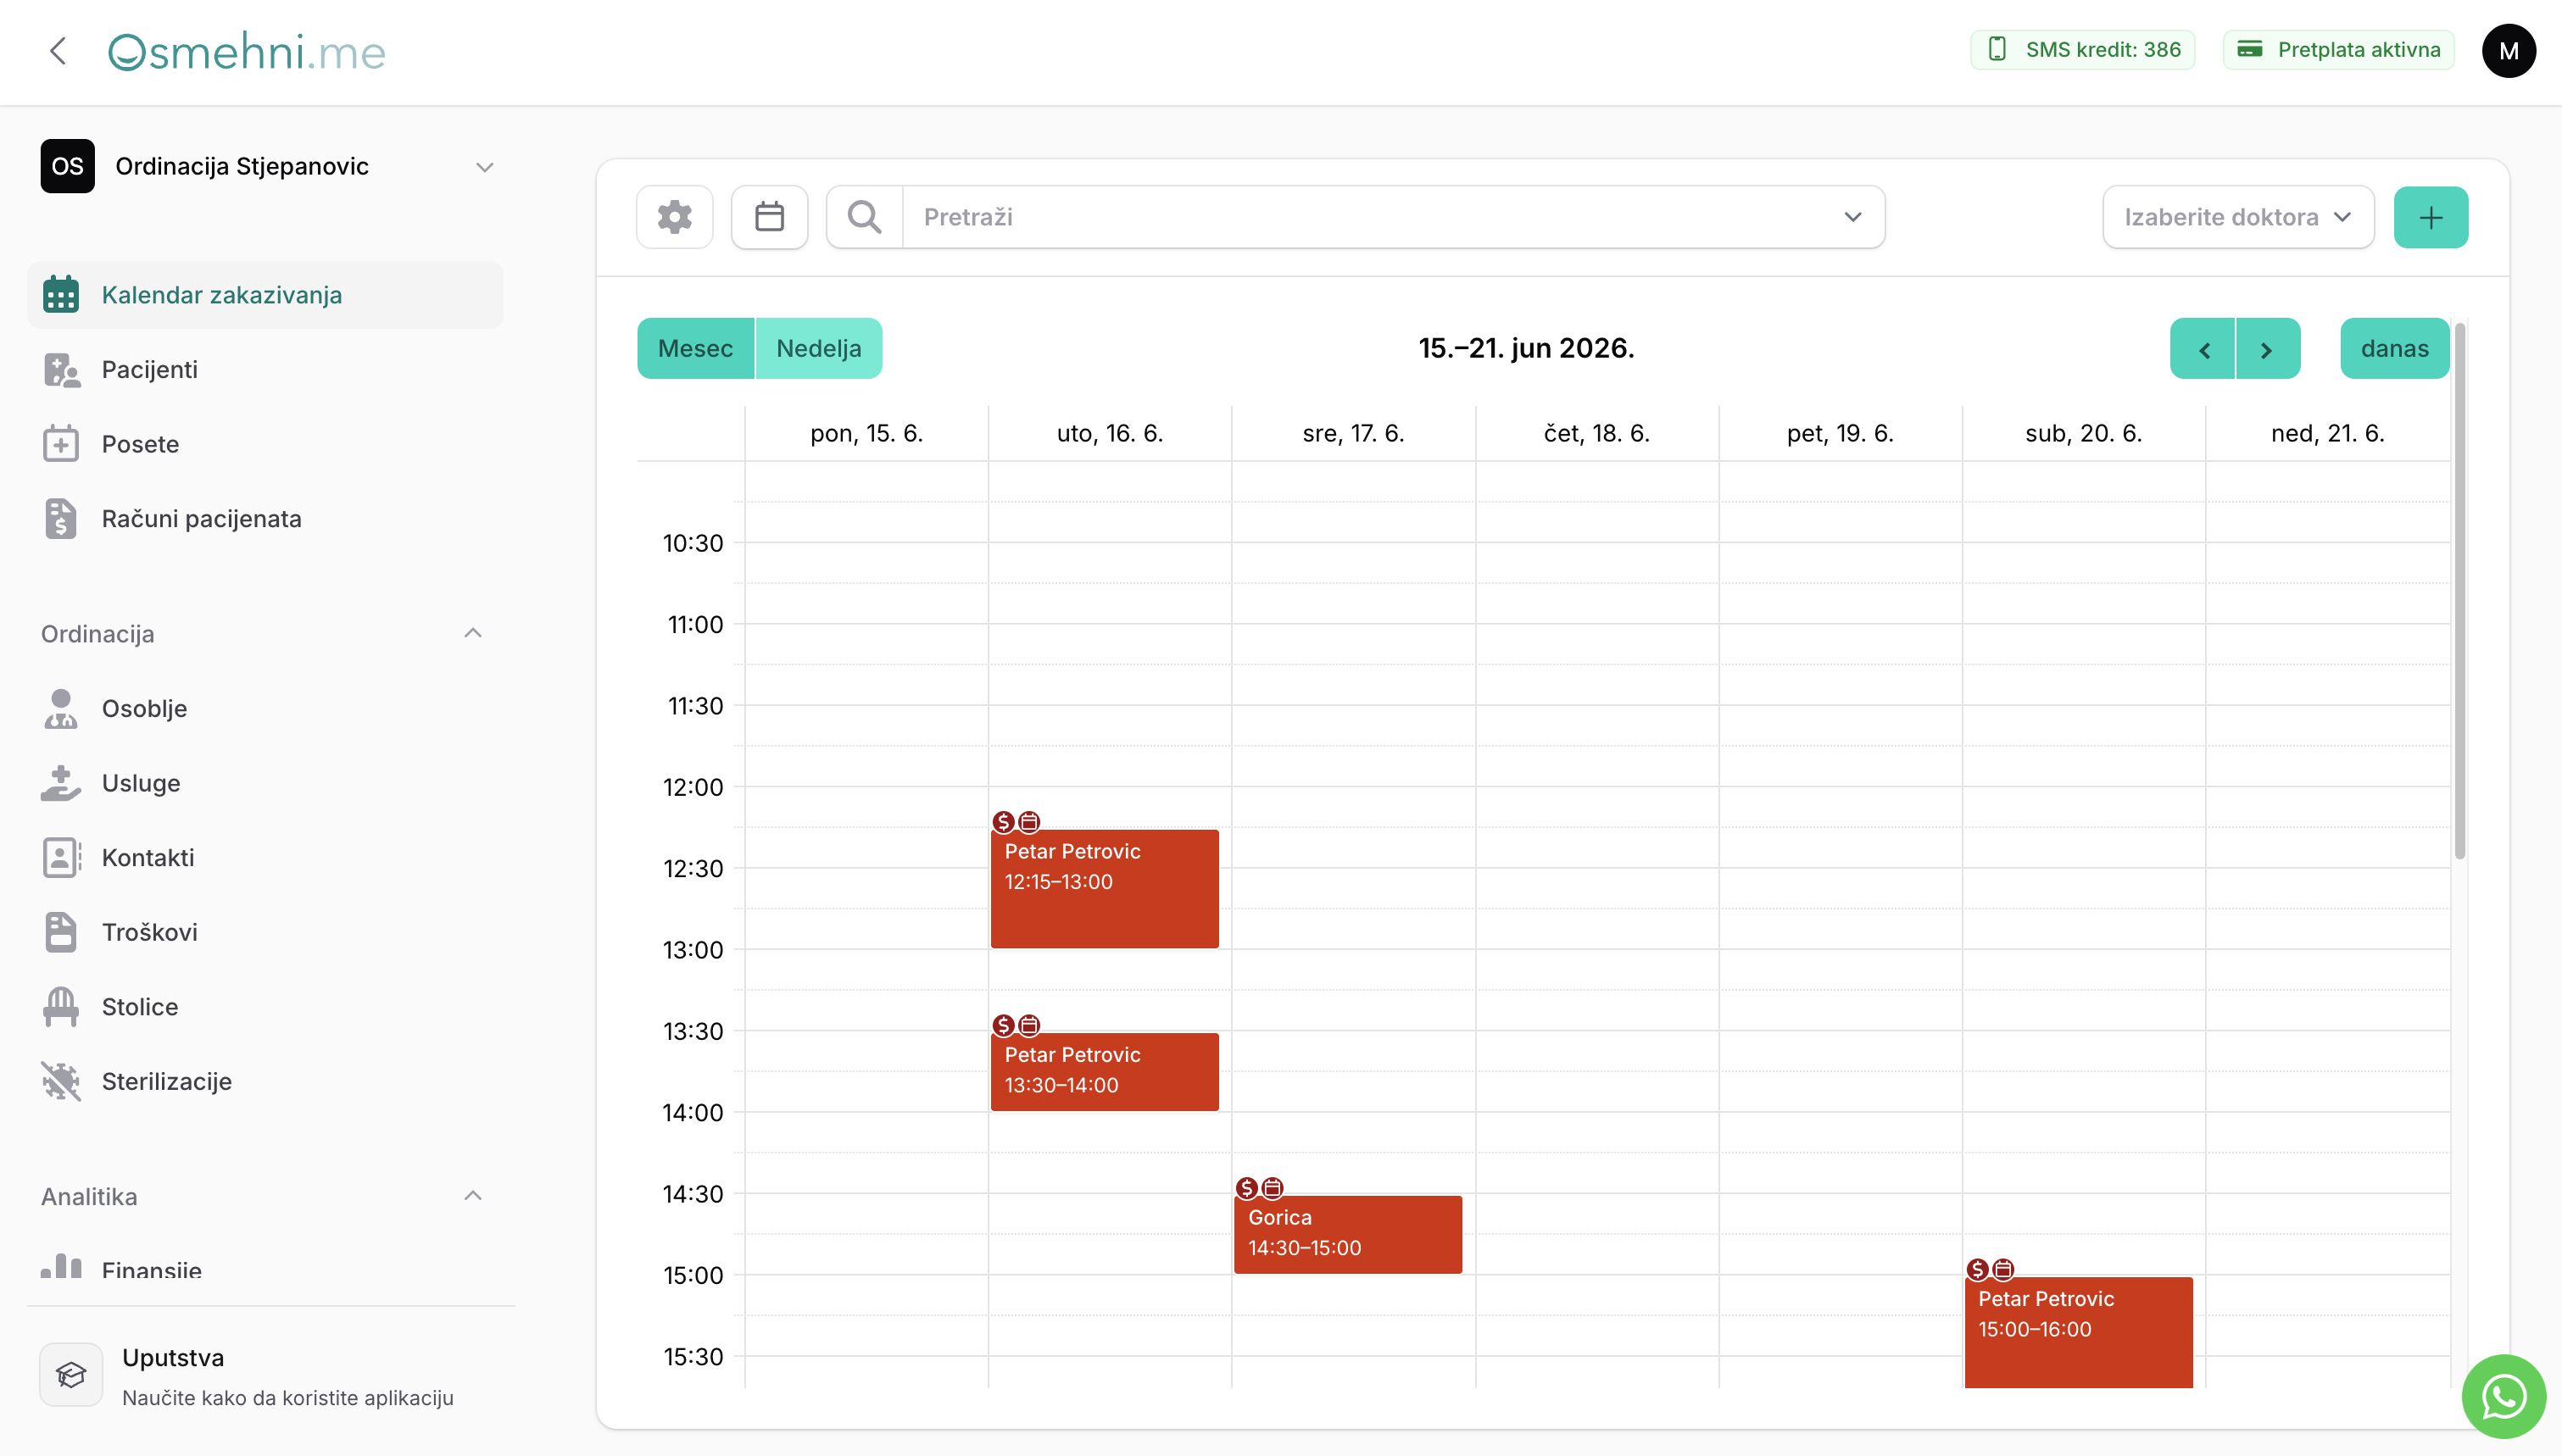The image size is (2562, 1456).
Task: Click the search magnifier icon
Action: click(864, 217)
